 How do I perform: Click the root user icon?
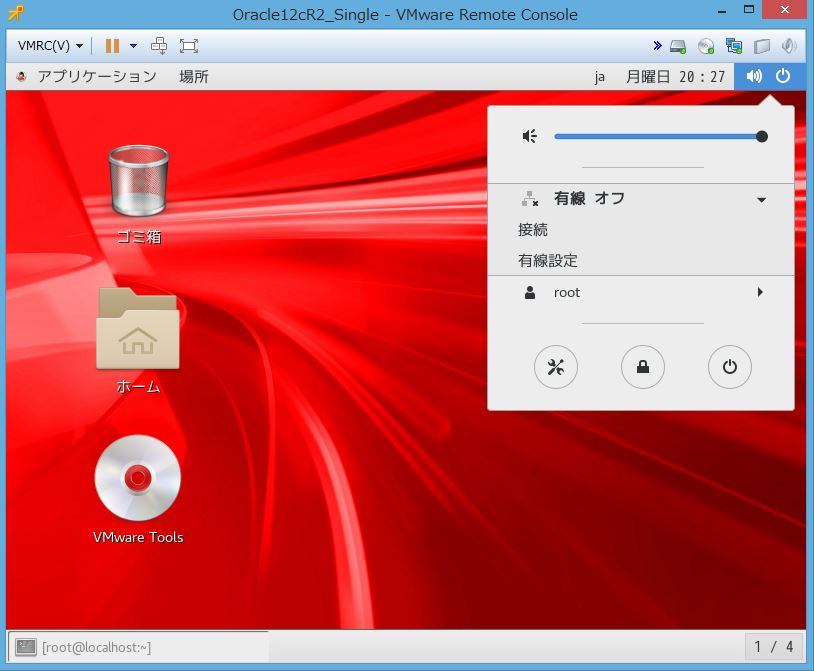click(530, 293)
